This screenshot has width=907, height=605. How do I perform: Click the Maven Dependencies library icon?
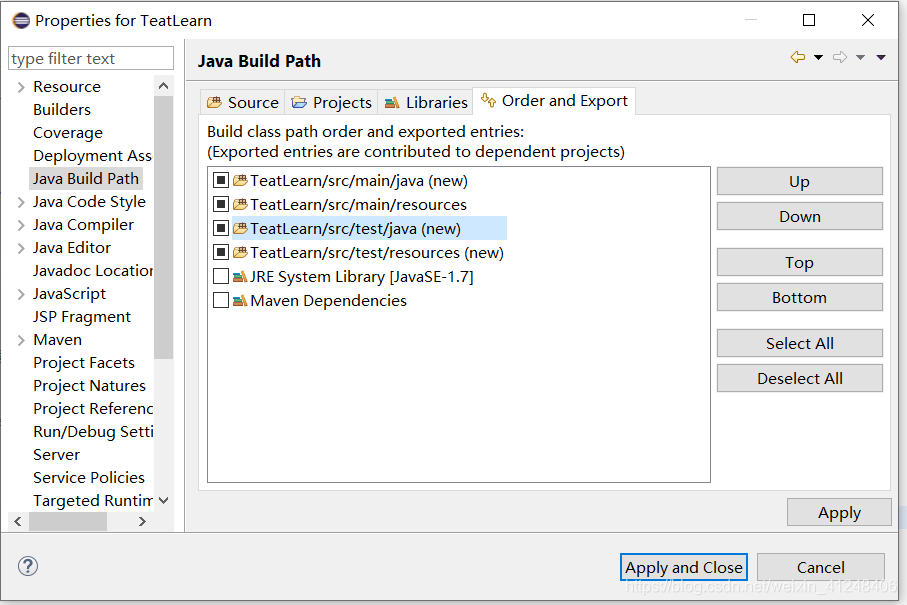pyautogui.click(x=240, y=300)
